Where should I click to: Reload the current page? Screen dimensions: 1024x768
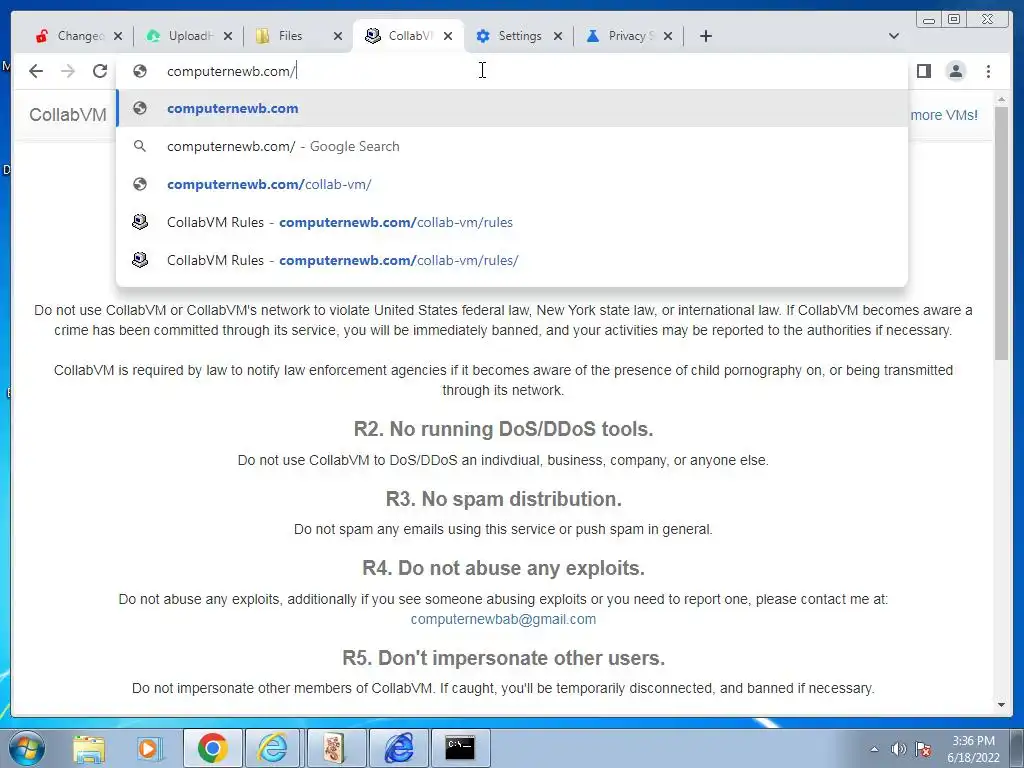click(x=100, y=71)
